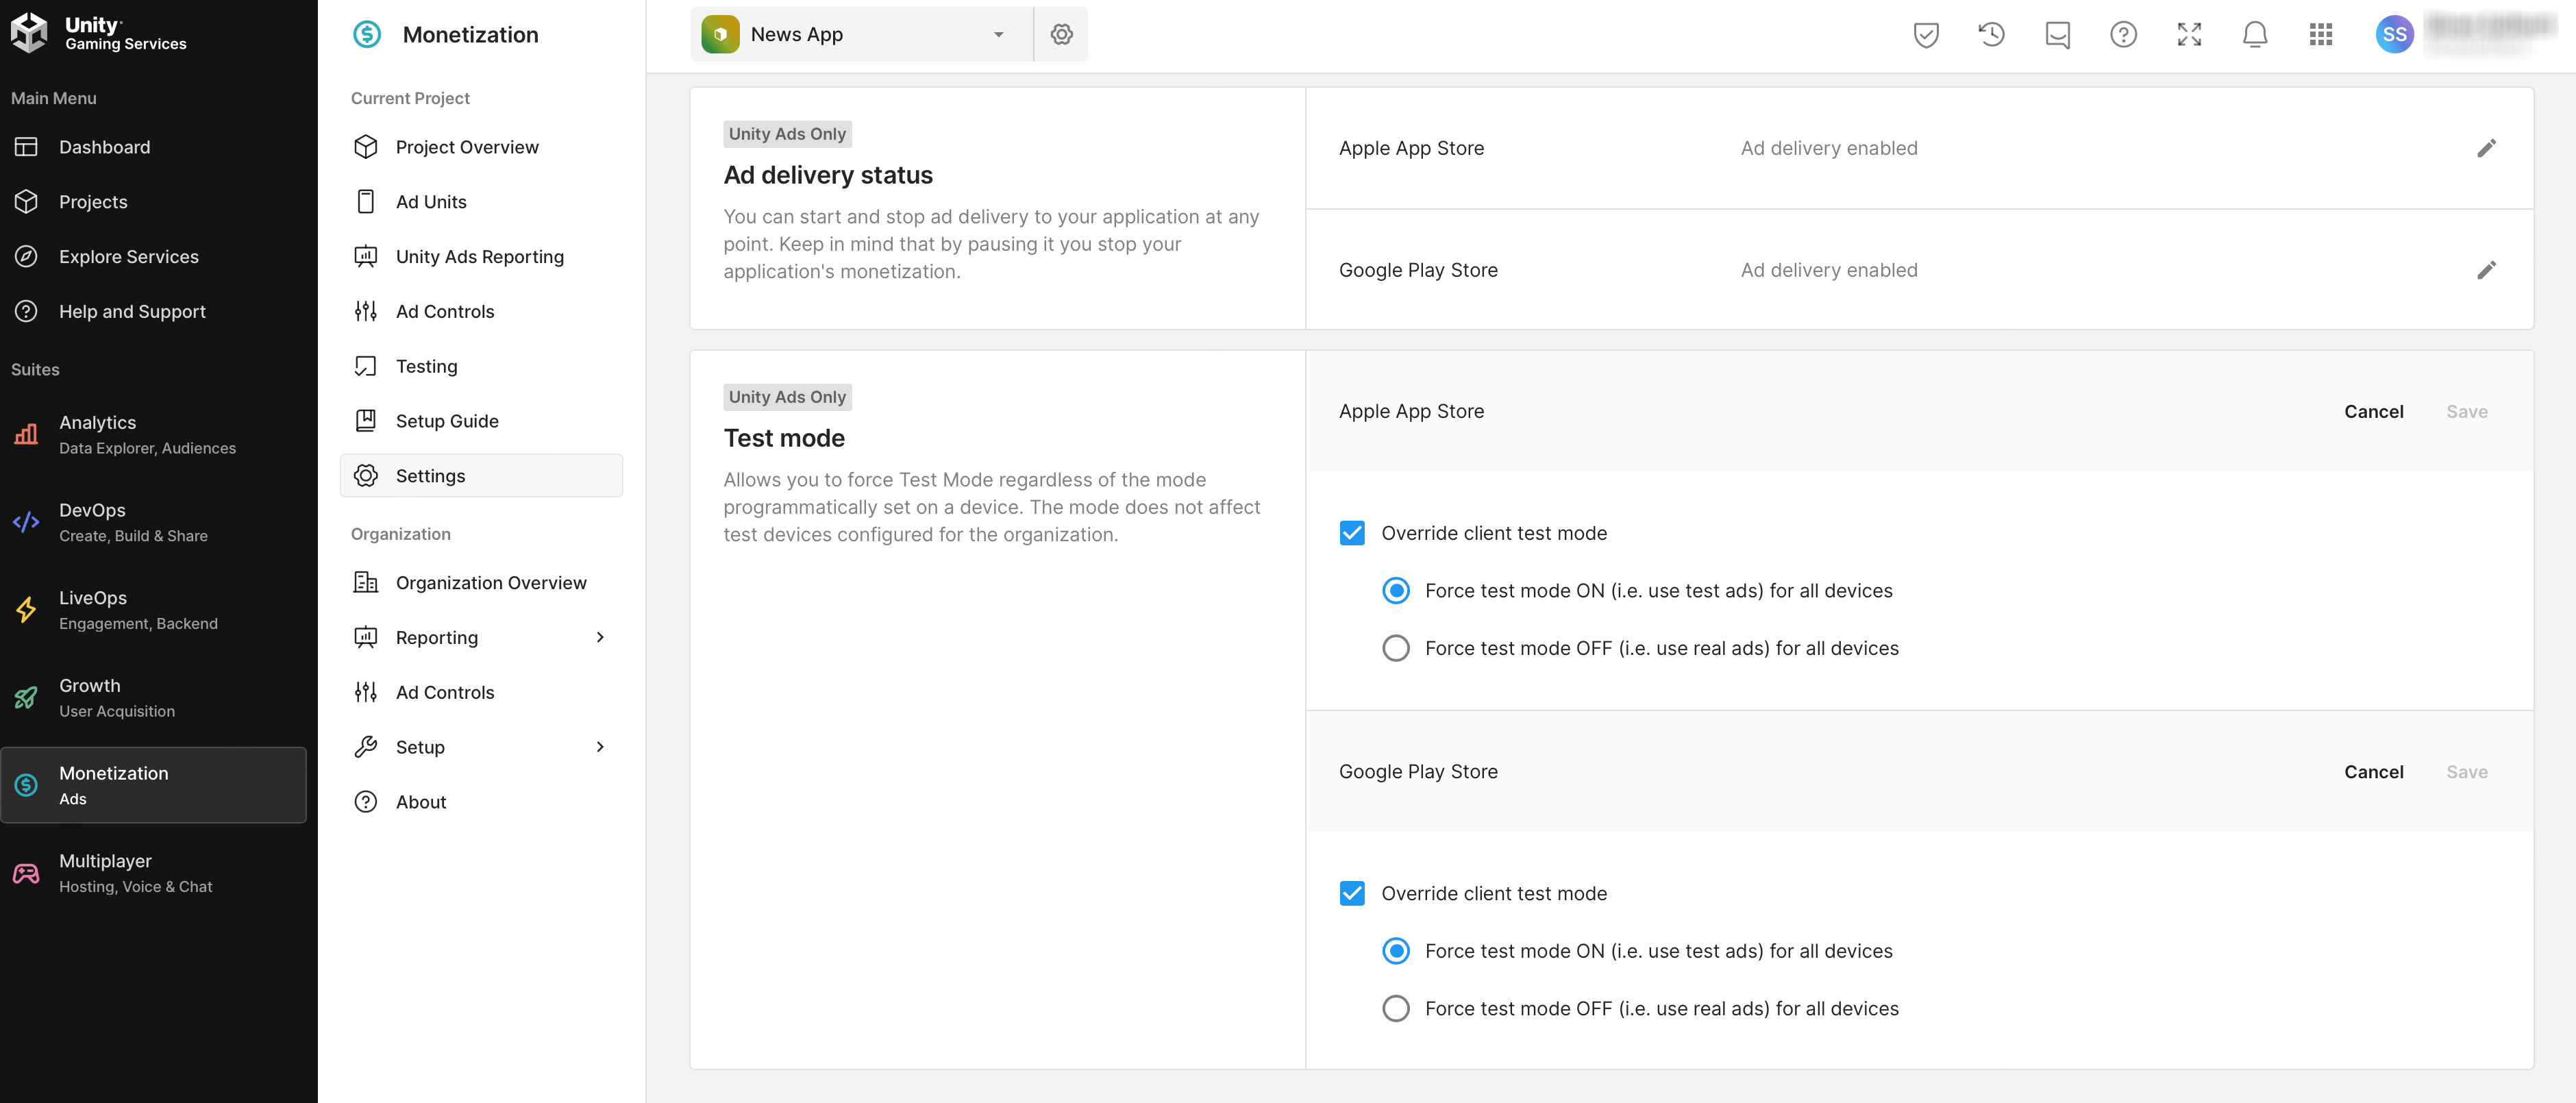Click the shield check icon in header
2576x1103 pixels.
[1925, 35]
